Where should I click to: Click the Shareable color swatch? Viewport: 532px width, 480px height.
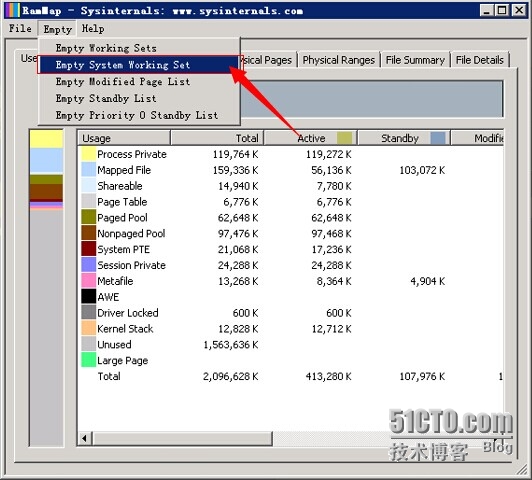(x=89, y=186)
